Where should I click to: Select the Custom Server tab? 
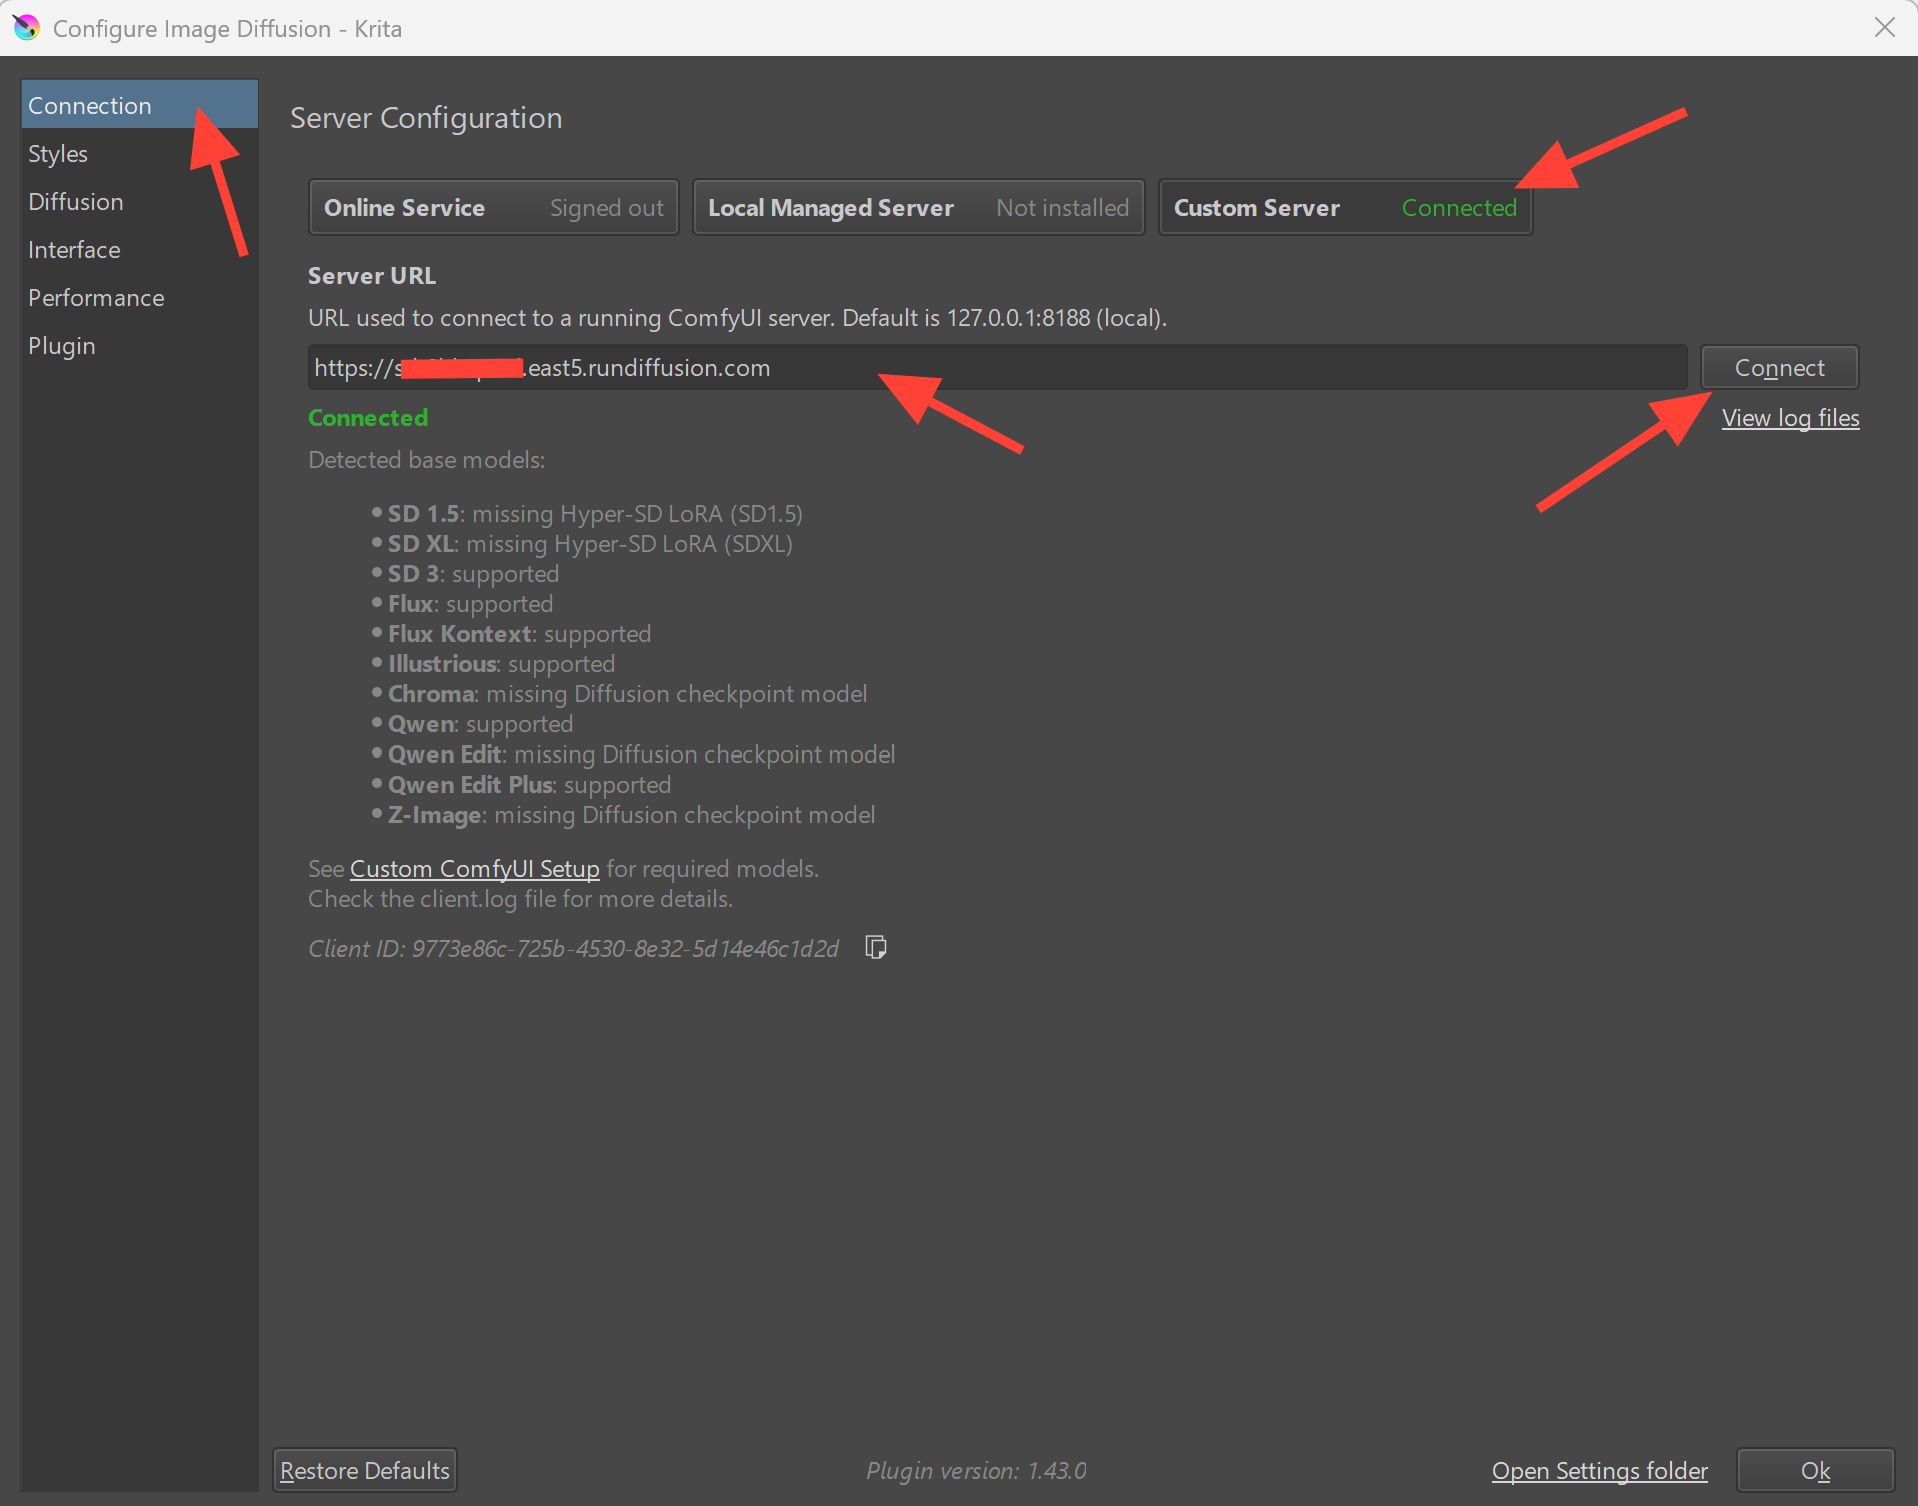point(1344,207)
